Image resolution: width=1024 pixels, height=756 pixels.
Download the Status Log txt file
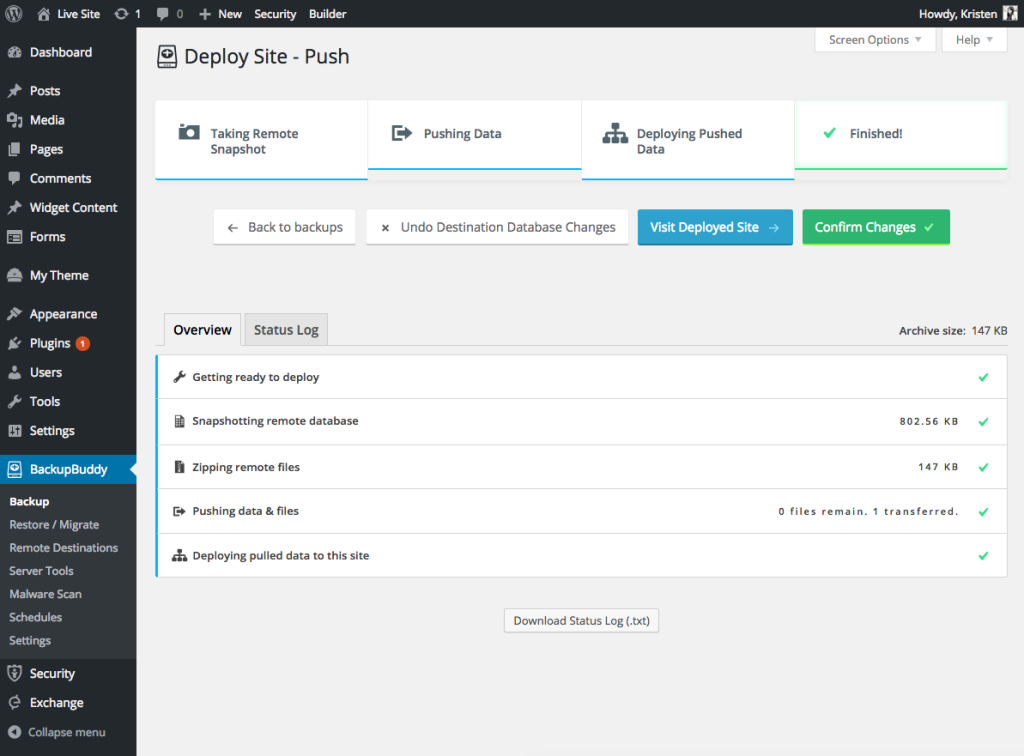coord(581,621)
